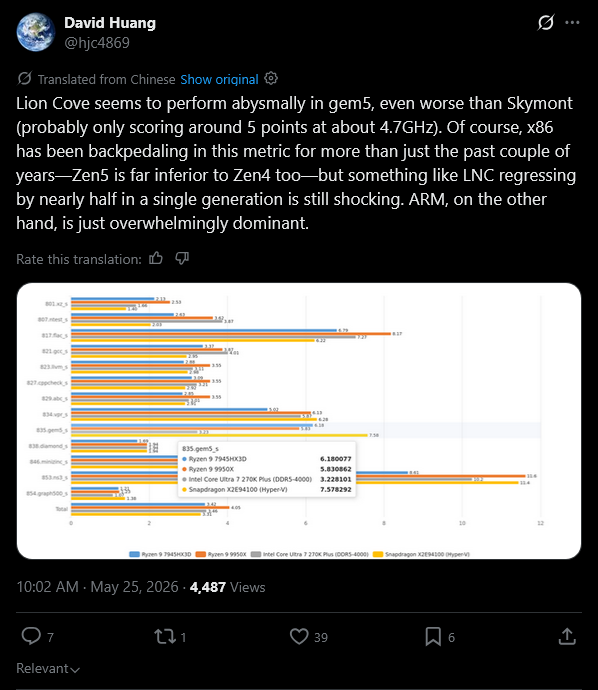Screen dimensions: 598x690
Task: Repost using the retweet icon
Action: click(165, 637)
